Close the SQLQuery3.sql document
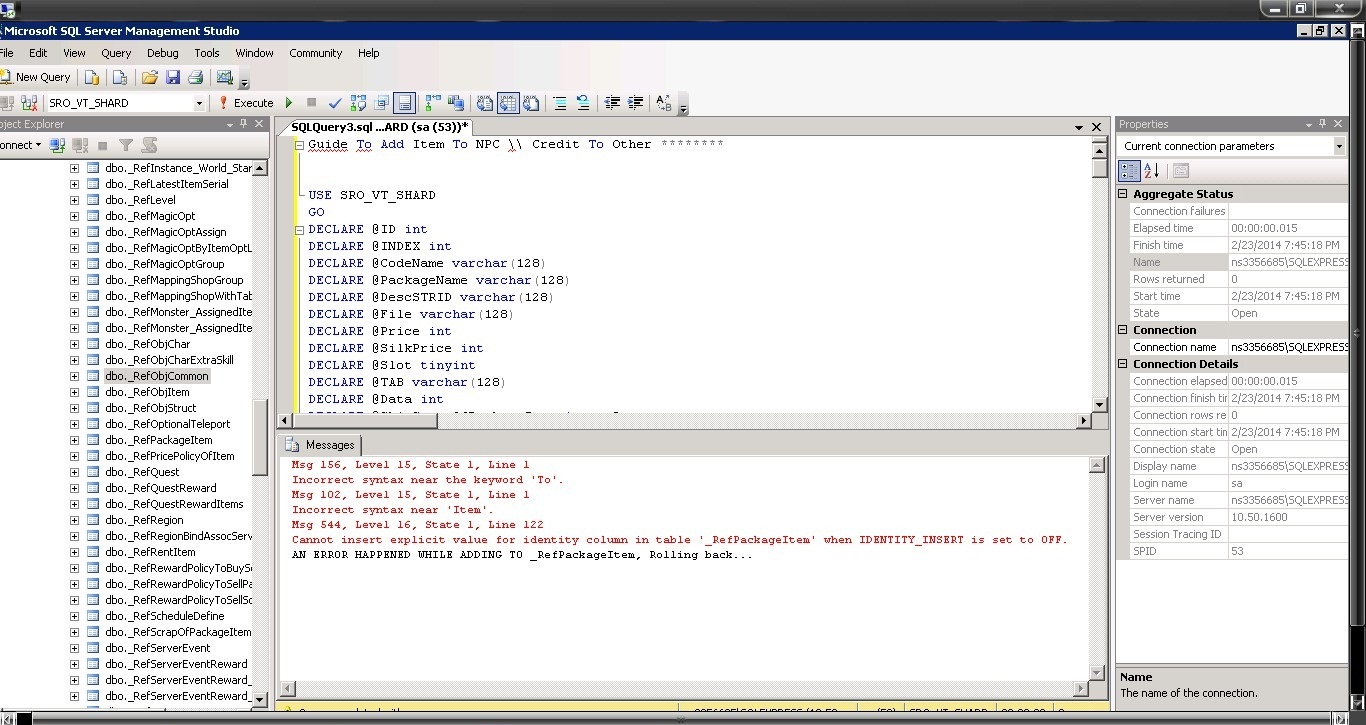 (1097, 127)
